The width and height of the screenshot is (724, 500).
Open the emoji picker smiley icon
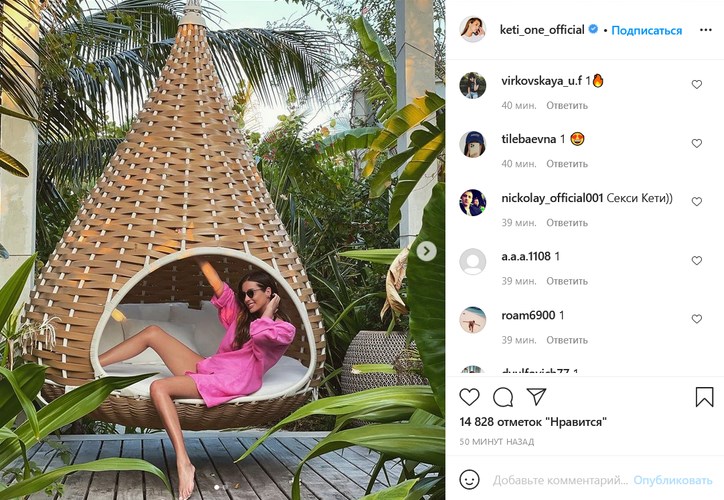click(469, 480)
